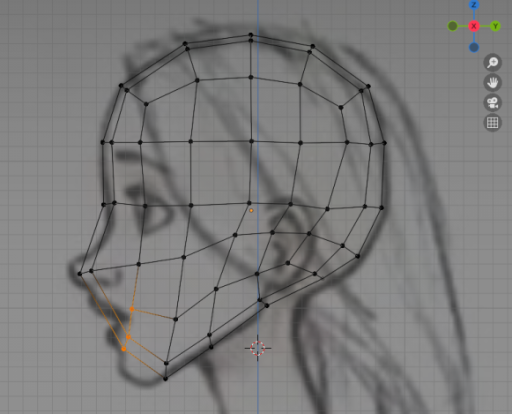Click the 3D cursor crosshair
Image resolution: width=512 pixels, height=414 pixels.
257,348
